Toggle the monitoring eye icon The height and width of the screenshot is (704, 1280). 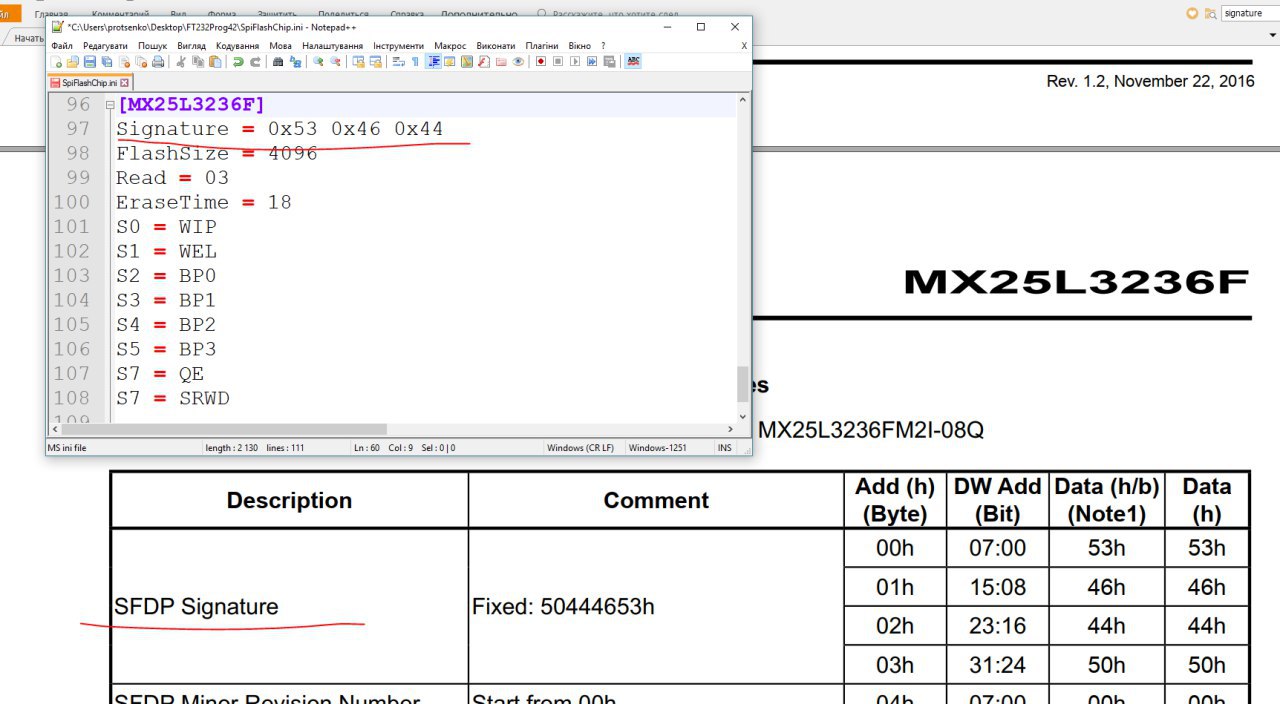(518, 62)
